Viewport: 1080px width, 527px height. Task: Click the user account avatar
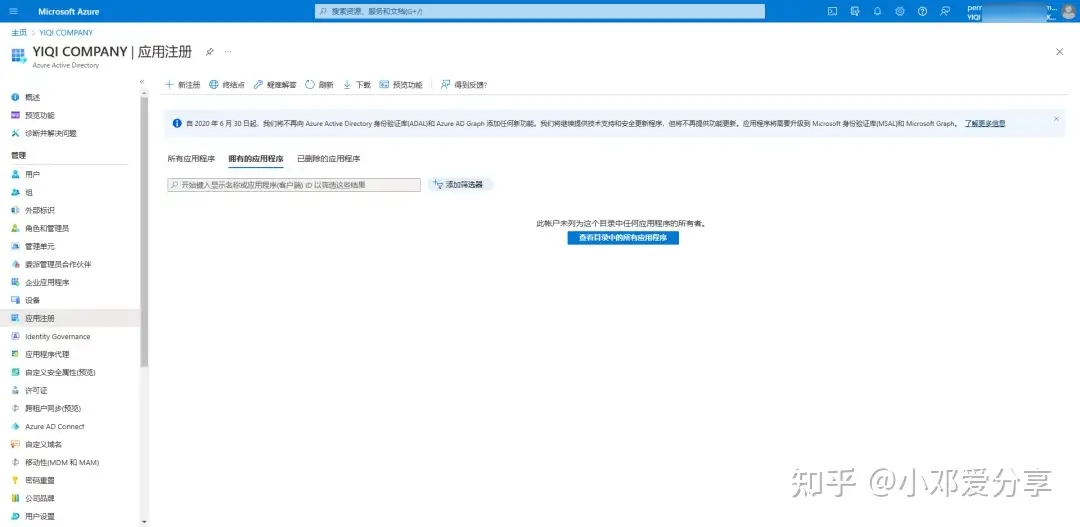pyautogui.click(x=1068, y=11)
